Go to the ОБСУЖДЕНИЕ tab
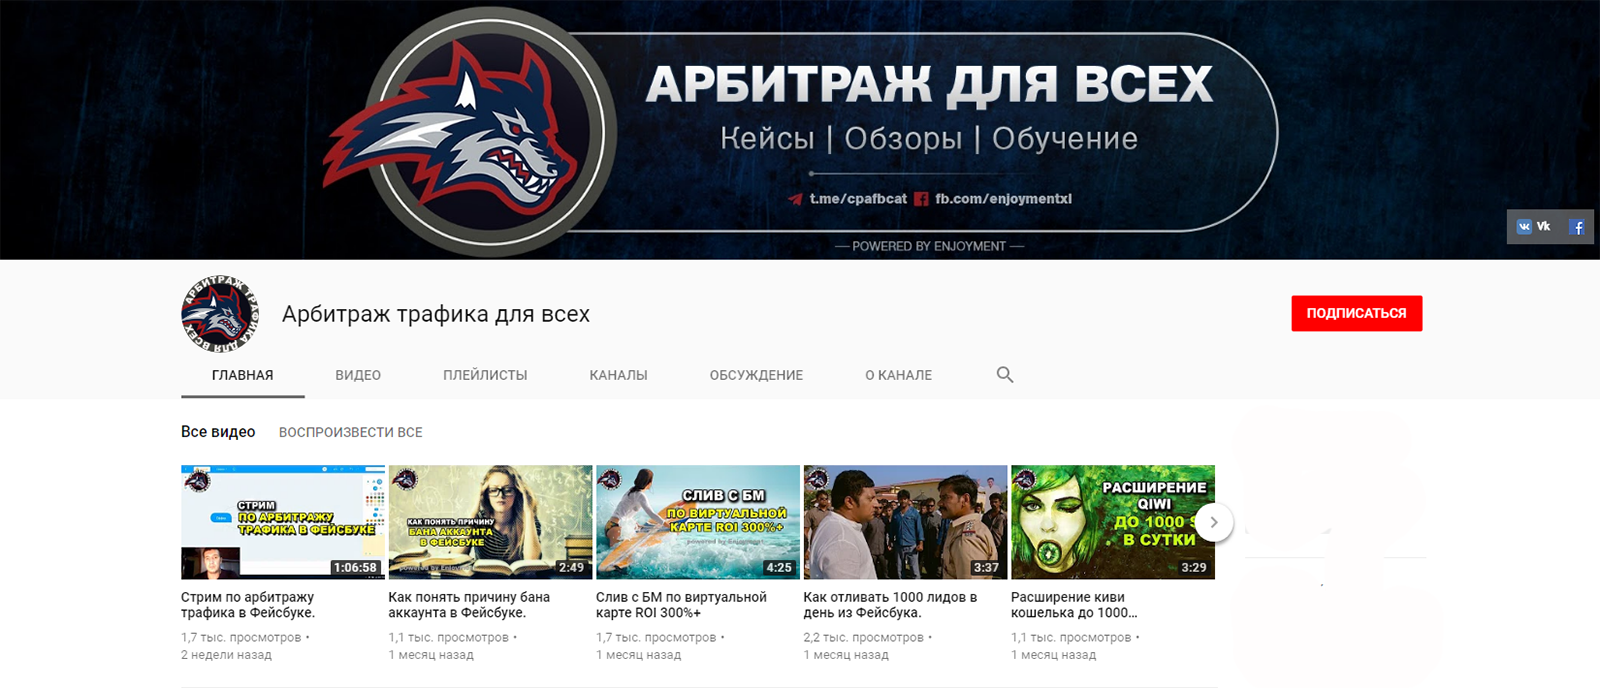This screenshot has width=1600, height=688. [756, 375]
